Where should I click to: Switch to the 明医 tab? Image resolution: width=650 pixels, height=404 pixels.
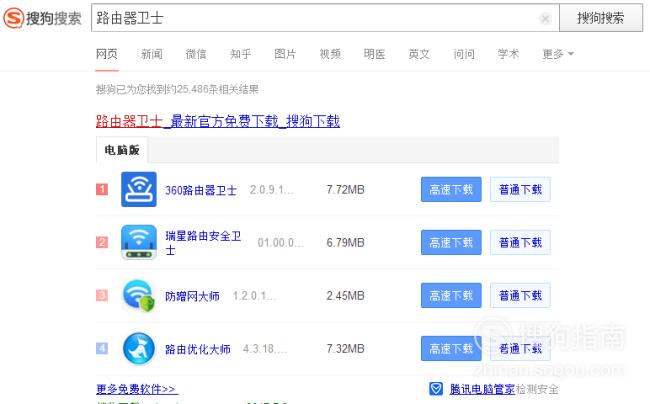pyautogui.click(x=374, y=54)
